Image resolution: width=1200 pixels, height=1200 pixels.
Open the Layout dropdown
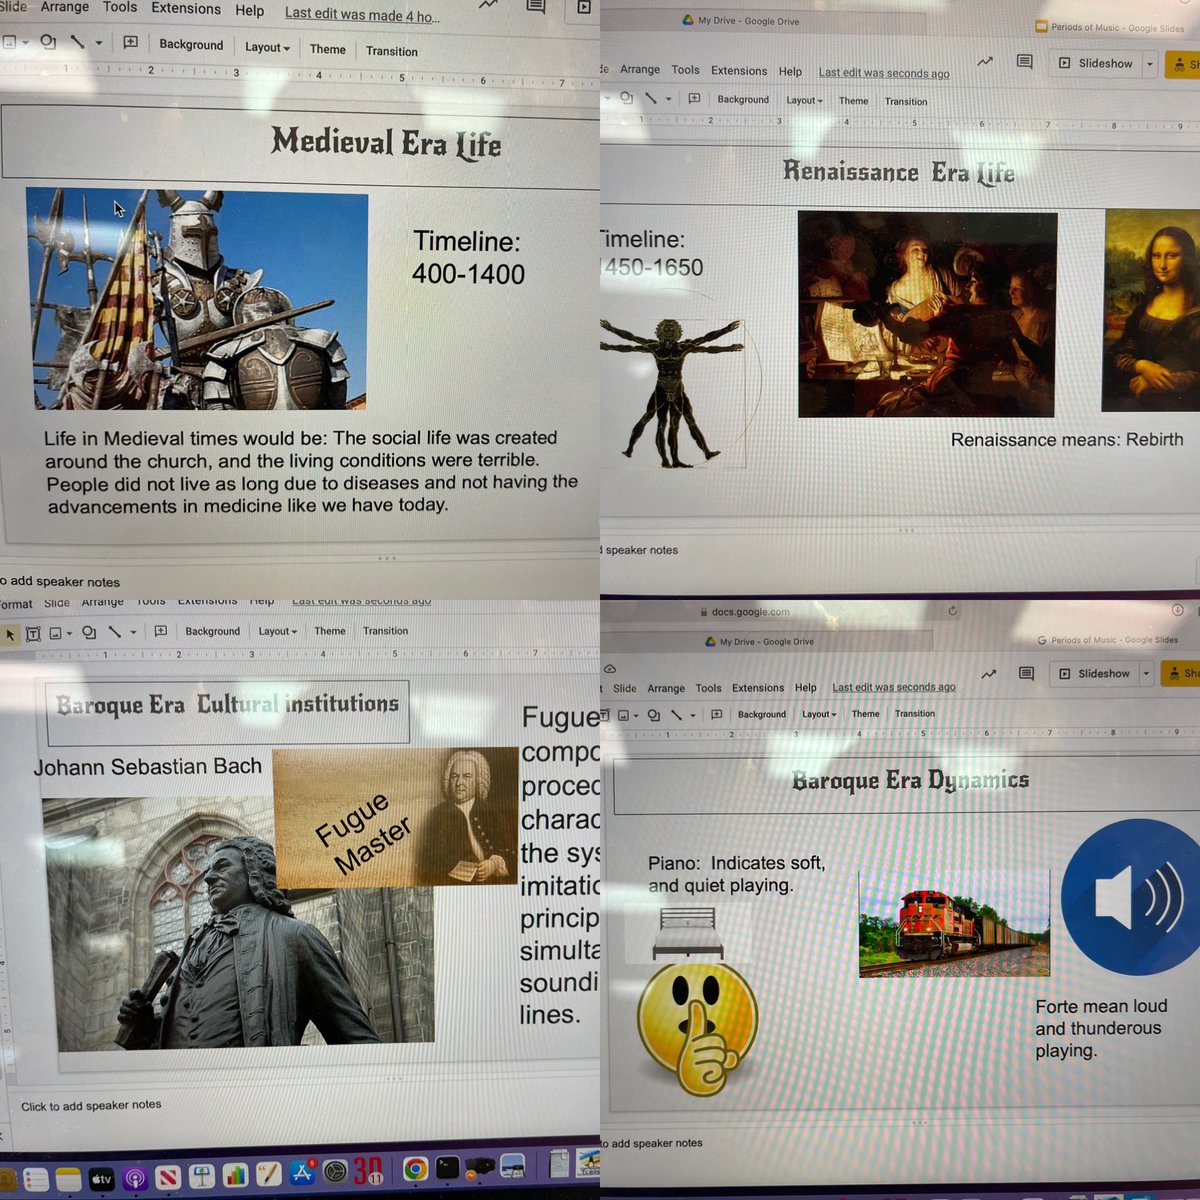(x=277, y=631)
